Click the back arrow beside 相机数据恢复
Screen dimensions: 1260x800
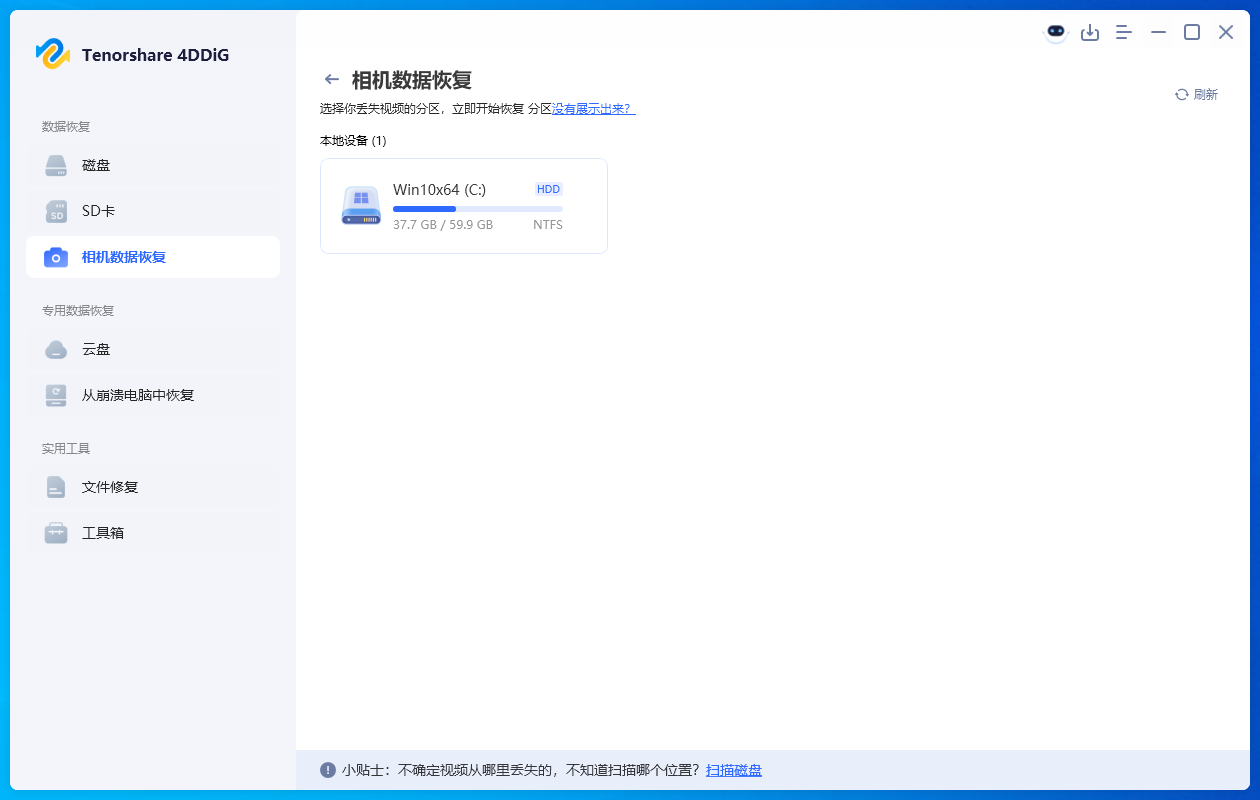(x=331, y=78)
